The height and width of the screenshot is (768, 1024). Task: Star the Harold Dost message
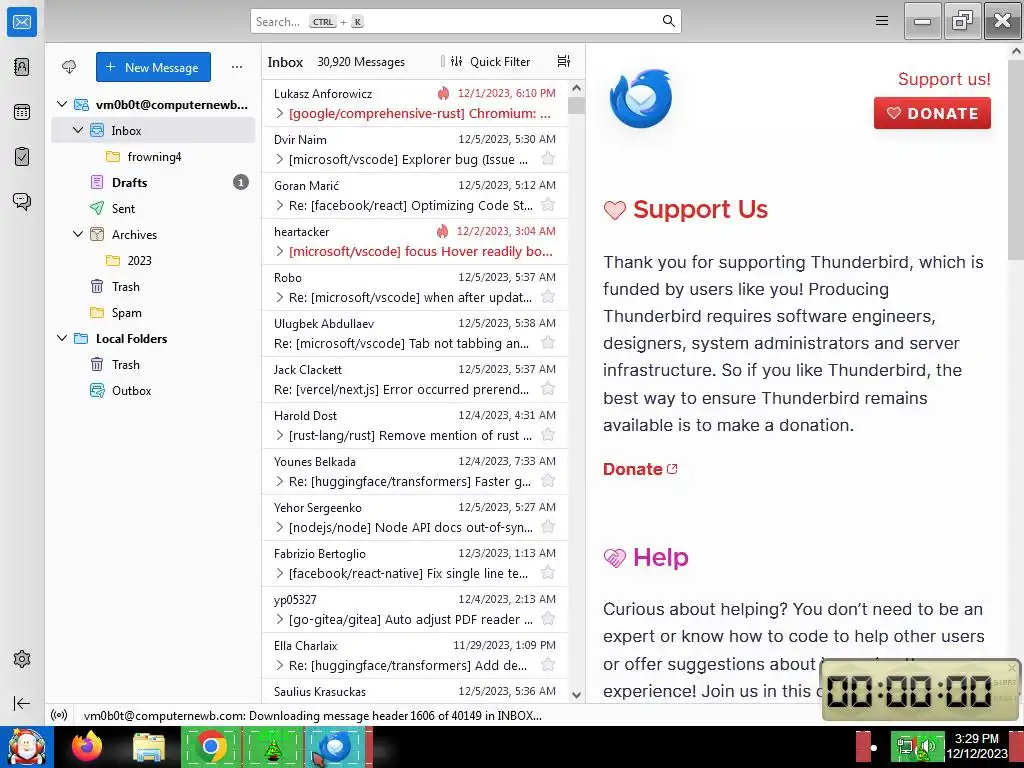coord(548,435)
